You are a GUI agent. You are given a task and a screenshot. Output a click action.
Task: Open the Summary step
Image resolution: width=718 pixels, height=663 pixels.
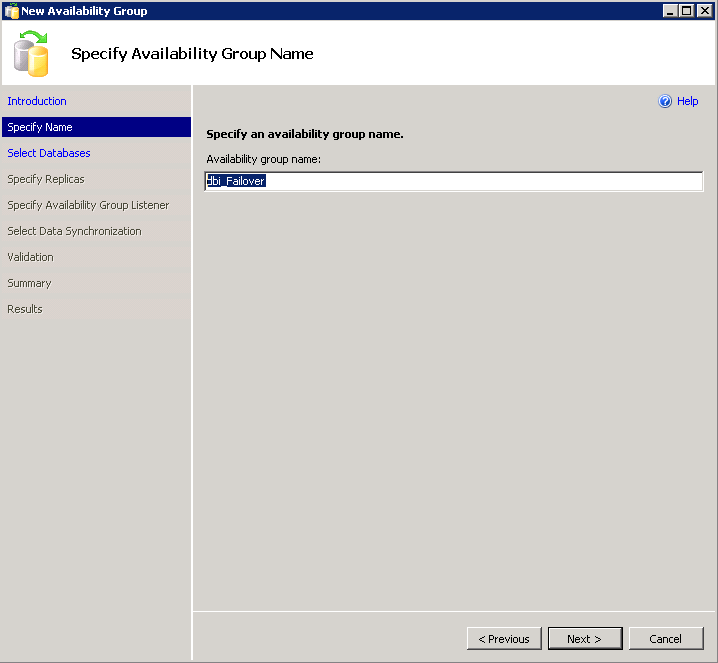[29, 283]
